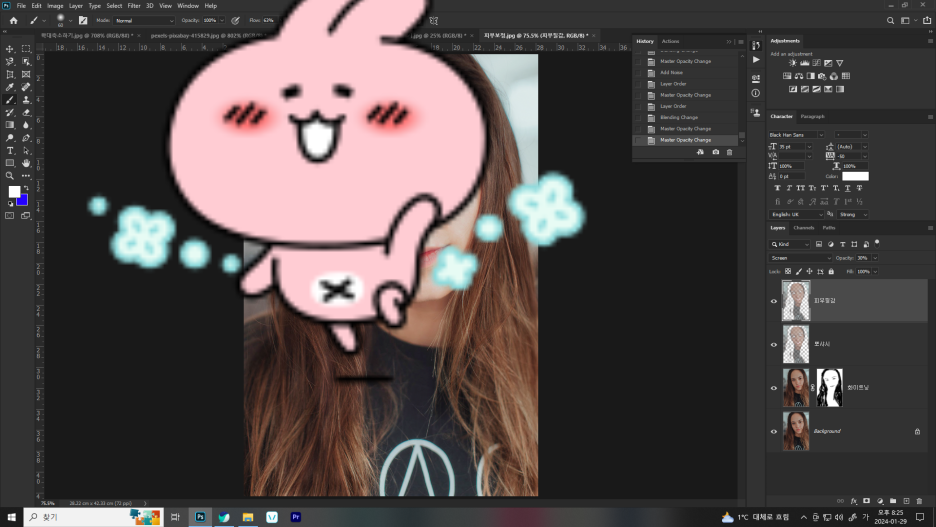Switch to the Paragraph tab
The width and height of the screenshot is (936, 527).
point(812,116)
